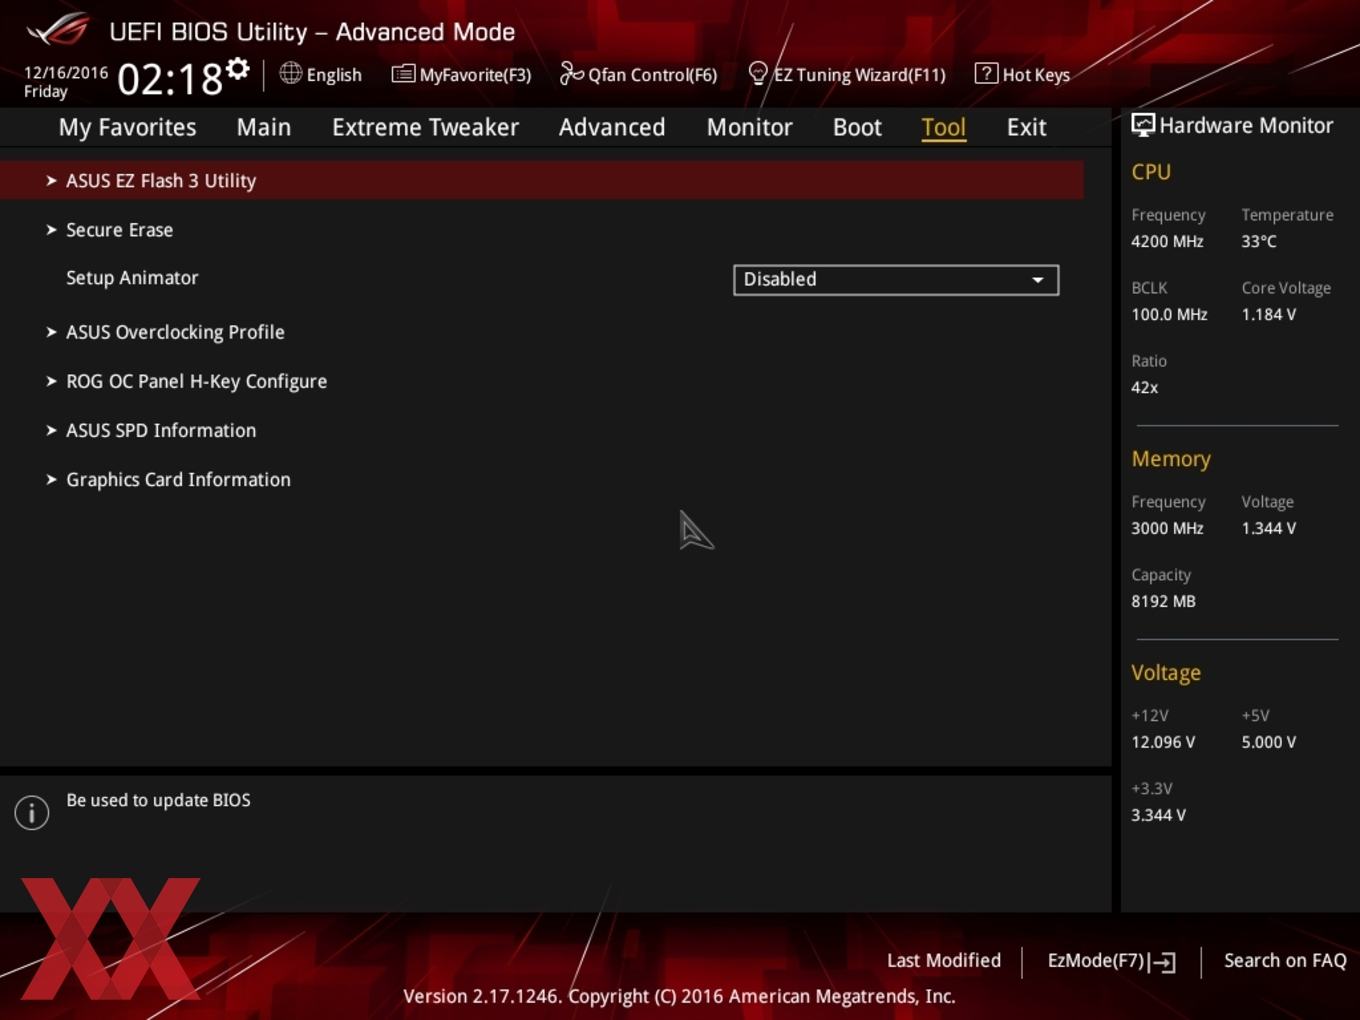The image size is (1360, 1020).
Task: Expand ASUS SPD Information arrow
Action: (51, 430)
